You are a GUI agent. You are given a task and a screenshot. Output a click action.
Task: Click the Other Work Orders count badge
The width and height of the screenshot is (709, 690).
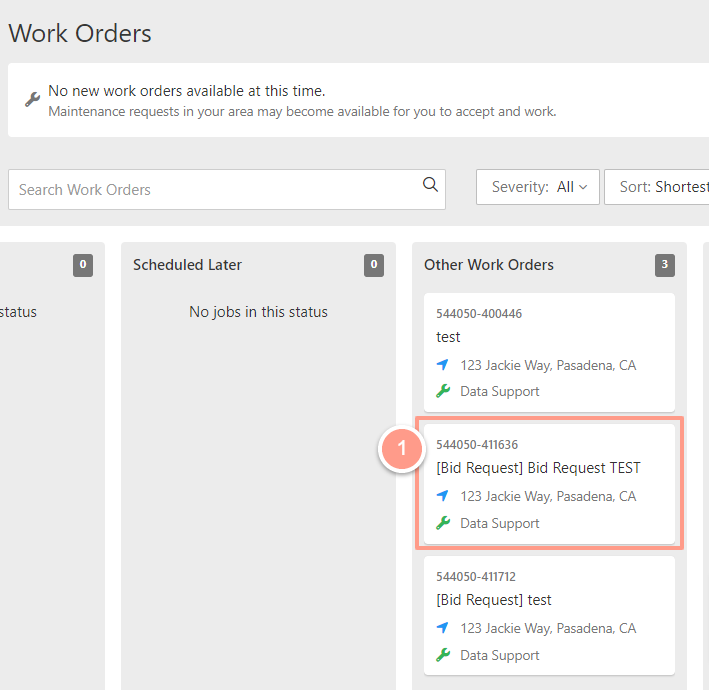(x=665, y=265)
